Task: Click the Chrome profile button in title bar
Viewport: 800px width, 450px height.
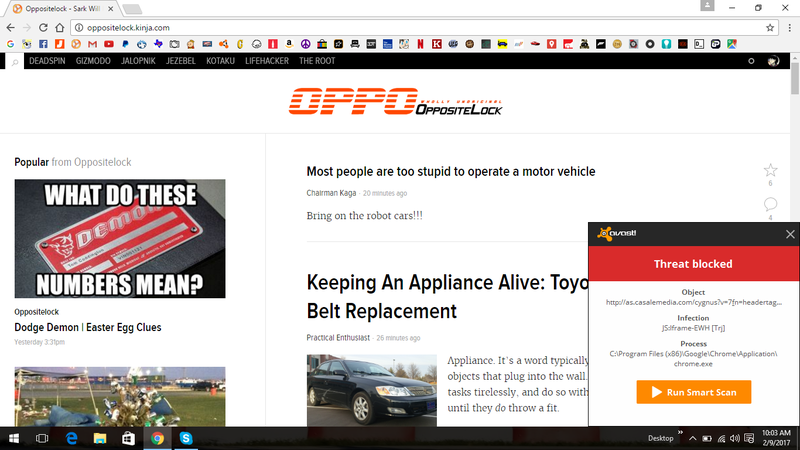Action: click(707, 6)
